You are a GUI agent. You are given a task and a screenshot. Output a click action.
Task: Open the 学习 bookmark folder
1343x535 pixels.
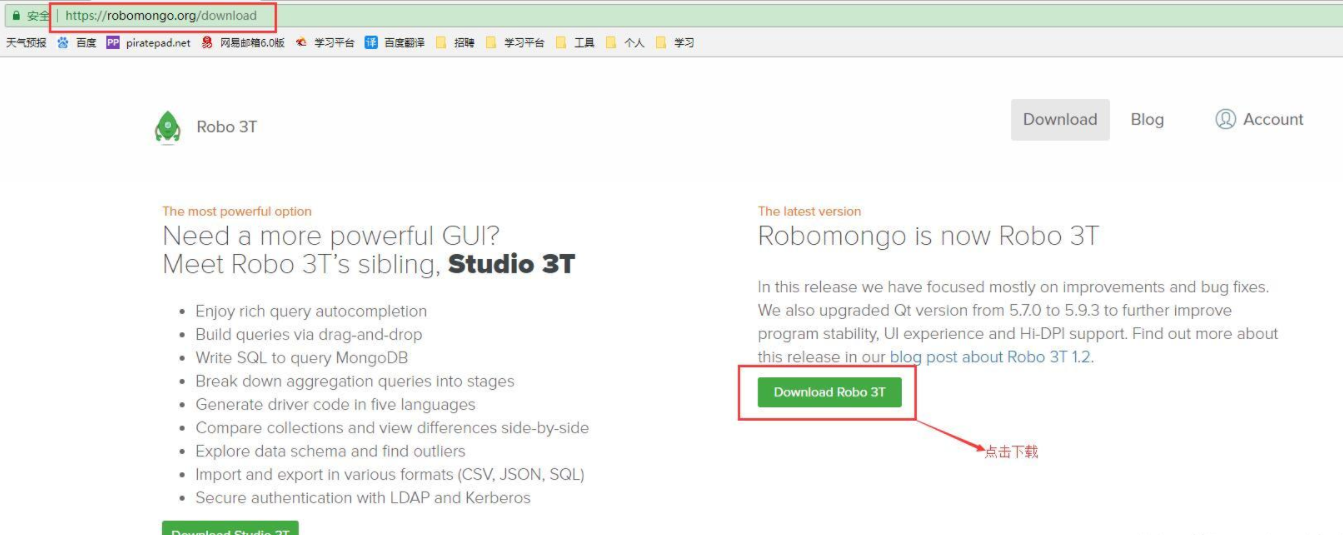coord(675,43)
